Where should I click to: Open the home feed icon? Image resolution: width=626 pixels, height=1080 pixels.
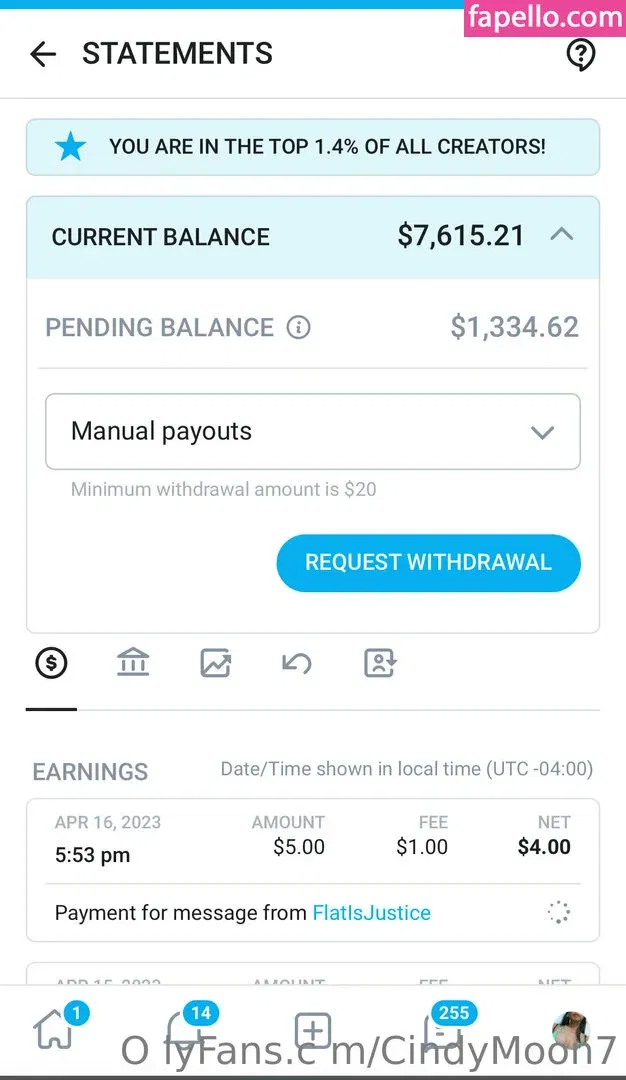tap(54, 1031)
